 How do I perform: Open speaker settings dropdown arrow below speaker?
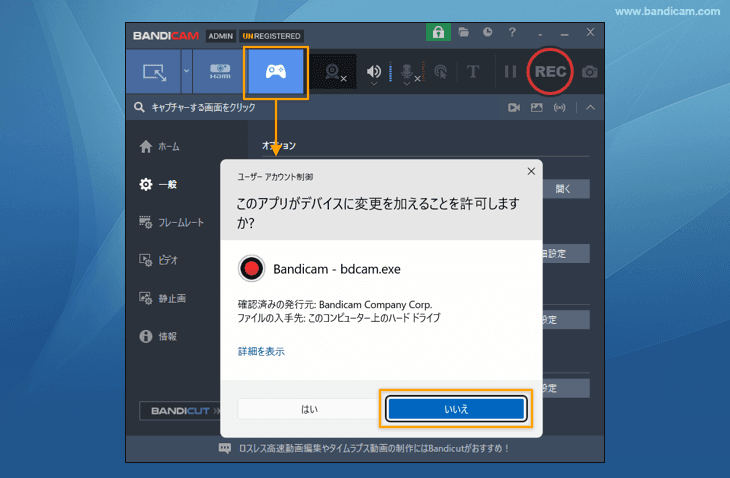click(x=374, y=84)
